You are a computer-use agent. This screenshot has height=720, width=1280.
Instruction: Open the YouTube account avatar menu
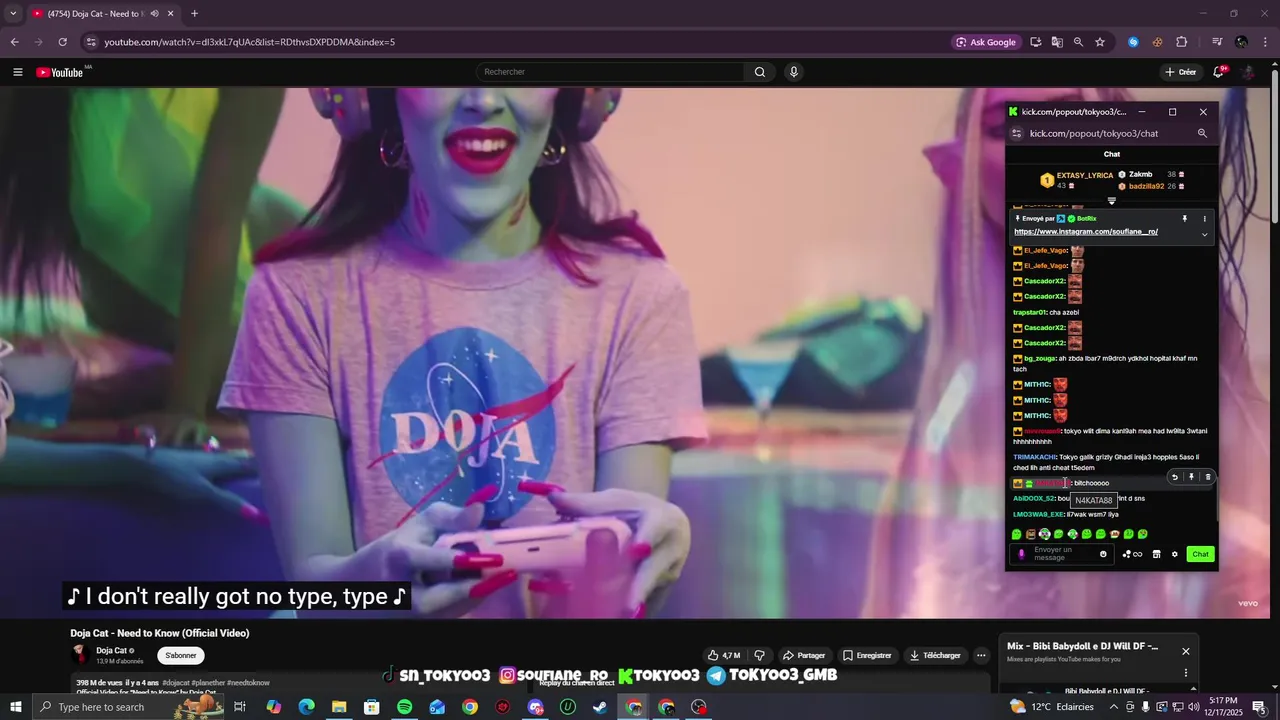pos(1248,72)
